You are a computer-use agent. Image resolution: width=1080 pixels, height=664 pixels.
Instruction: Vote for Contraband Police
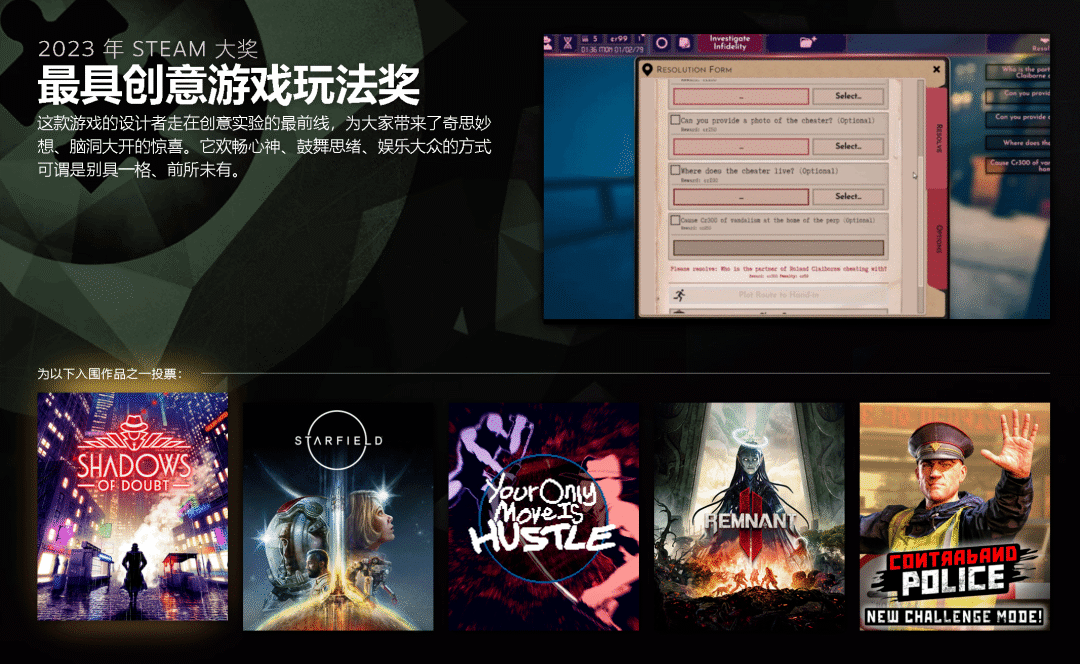(x=955, y=517)
